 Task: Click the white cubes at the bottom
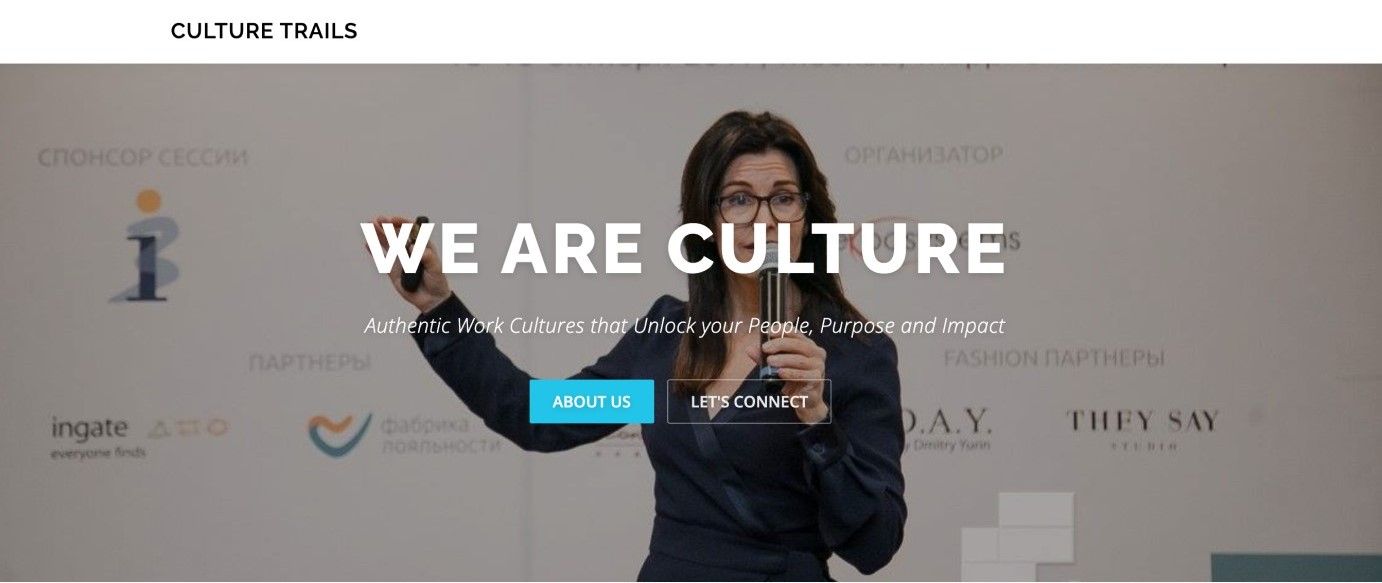1020,536
